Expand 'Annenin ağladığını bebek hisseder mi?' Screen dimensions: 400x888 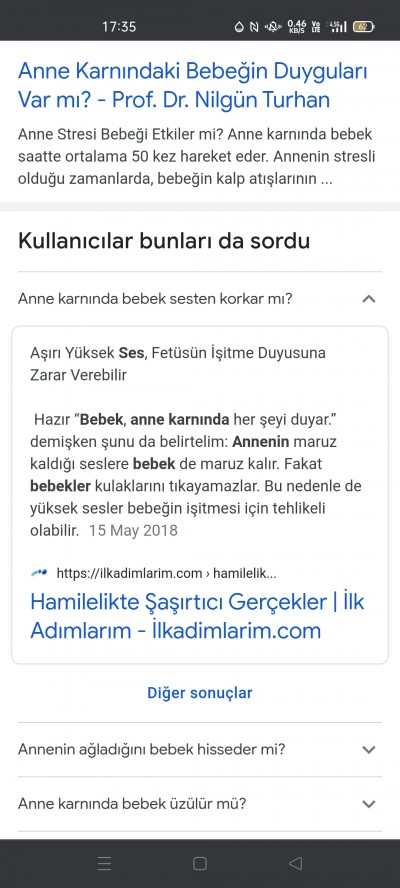(199, 750)
